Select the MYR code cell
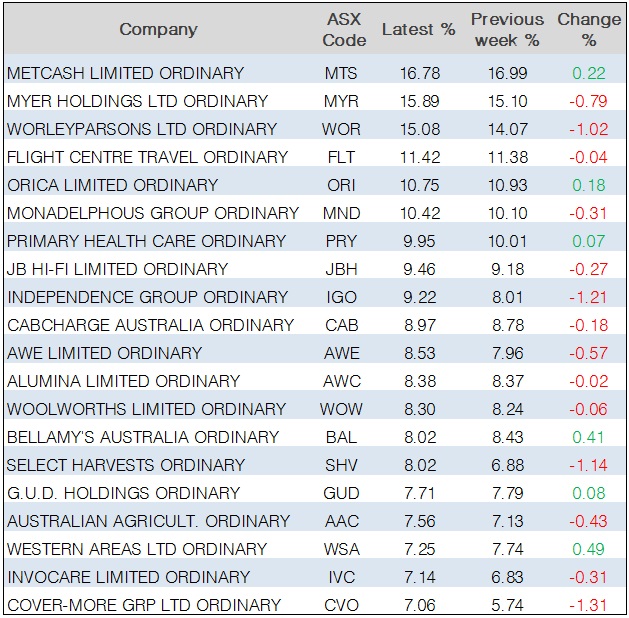629x618 pixels. (341, 101)
